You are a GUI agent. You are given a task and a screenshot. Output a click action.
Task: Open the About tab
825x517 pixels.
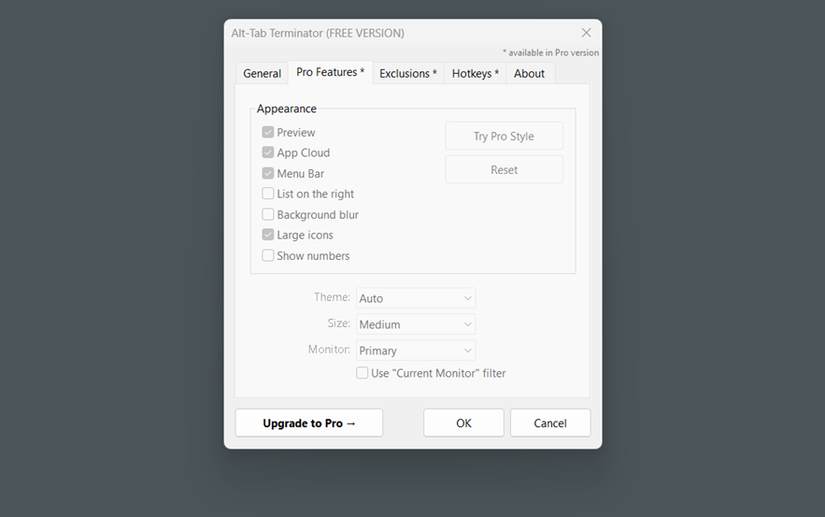(529, 74)
